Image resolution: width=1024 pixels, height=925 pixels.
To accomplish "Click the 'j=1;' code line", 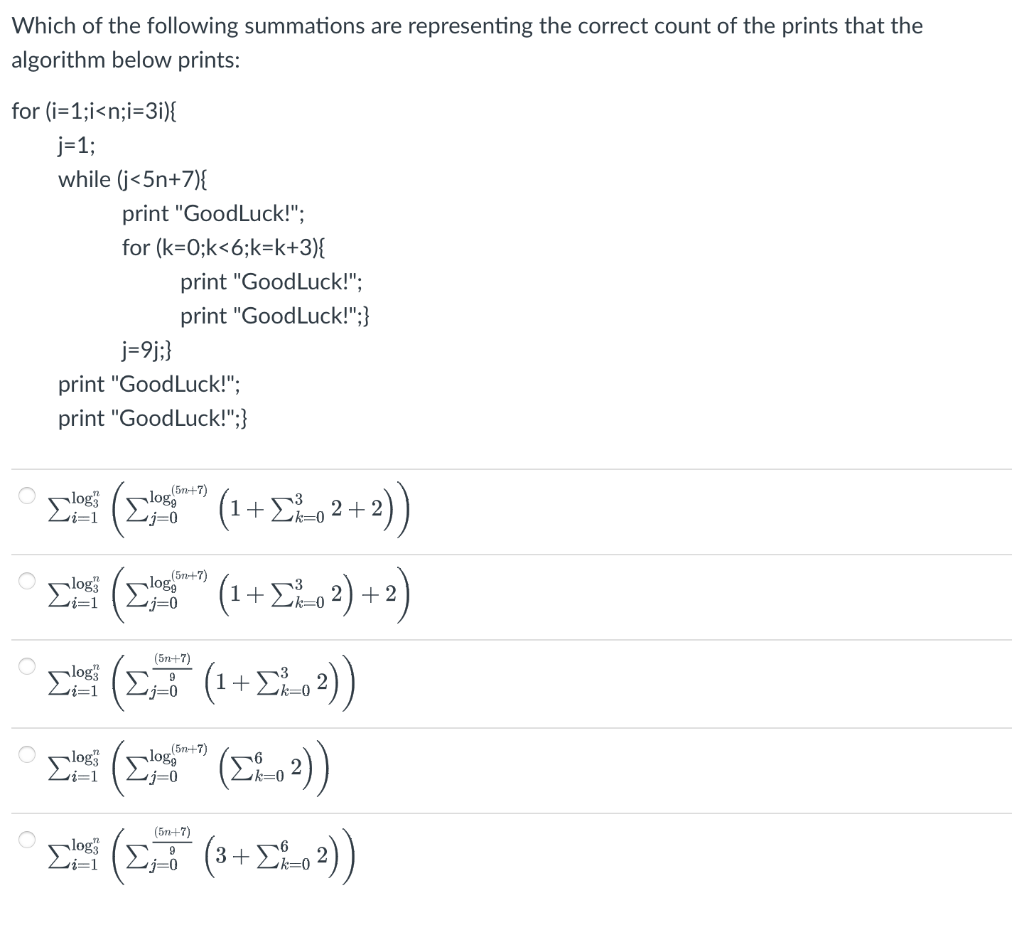I will coord(76,145).
